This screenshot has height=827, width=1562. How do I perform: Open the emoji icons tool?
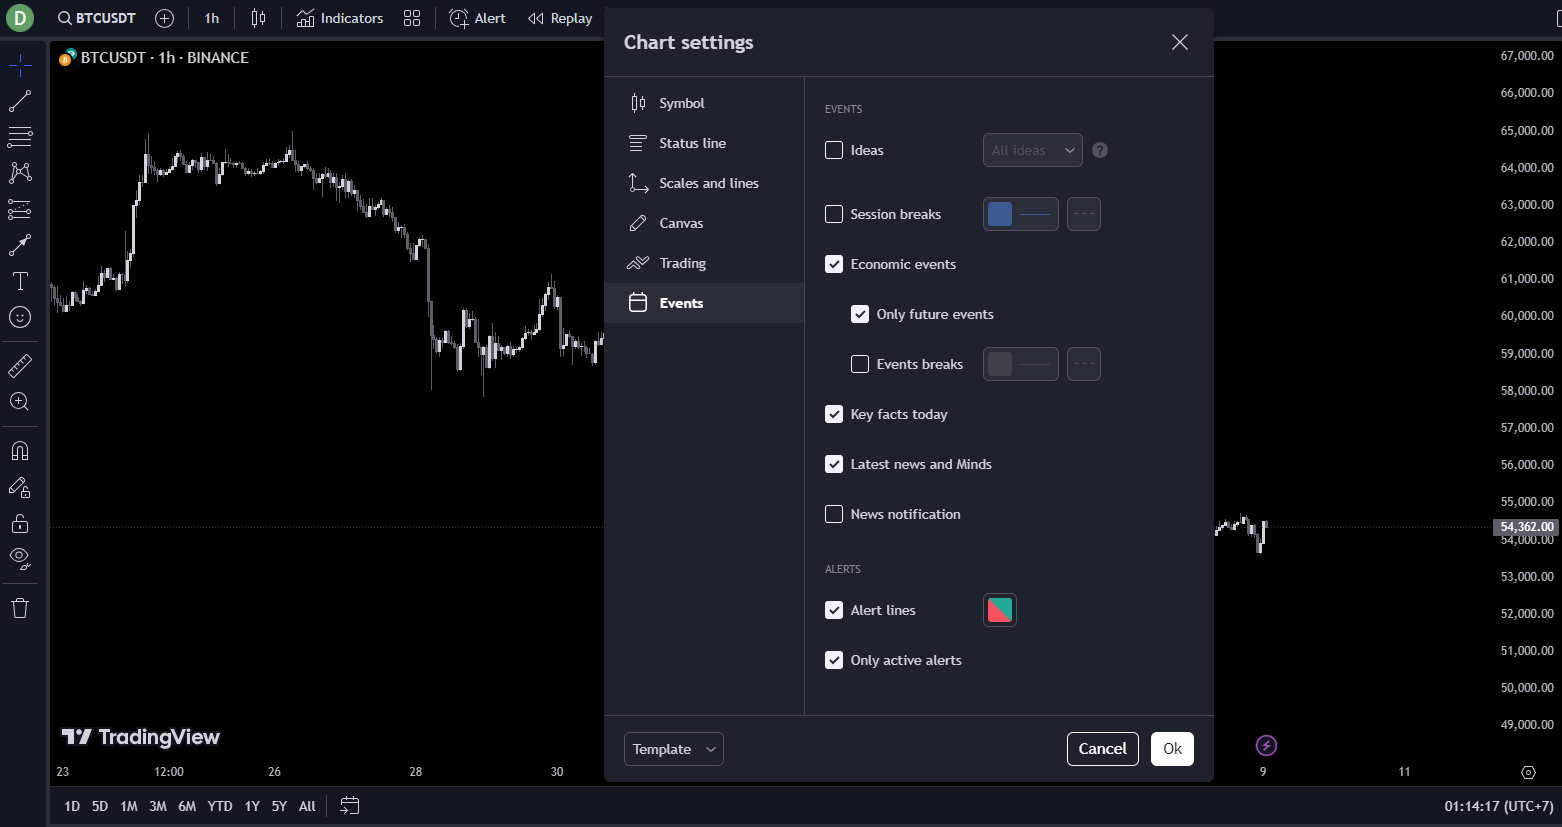[x=20, y=317]
